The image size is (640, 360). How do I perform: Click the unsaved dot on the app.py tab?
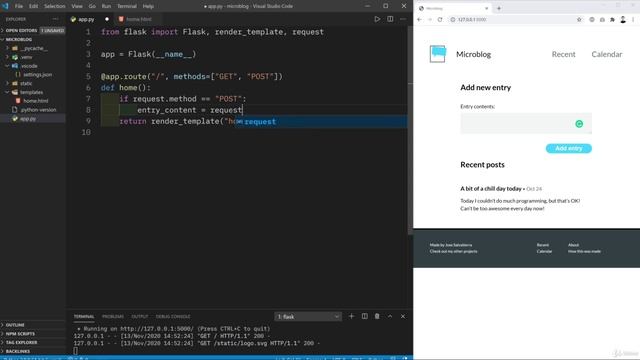[107, 19]
